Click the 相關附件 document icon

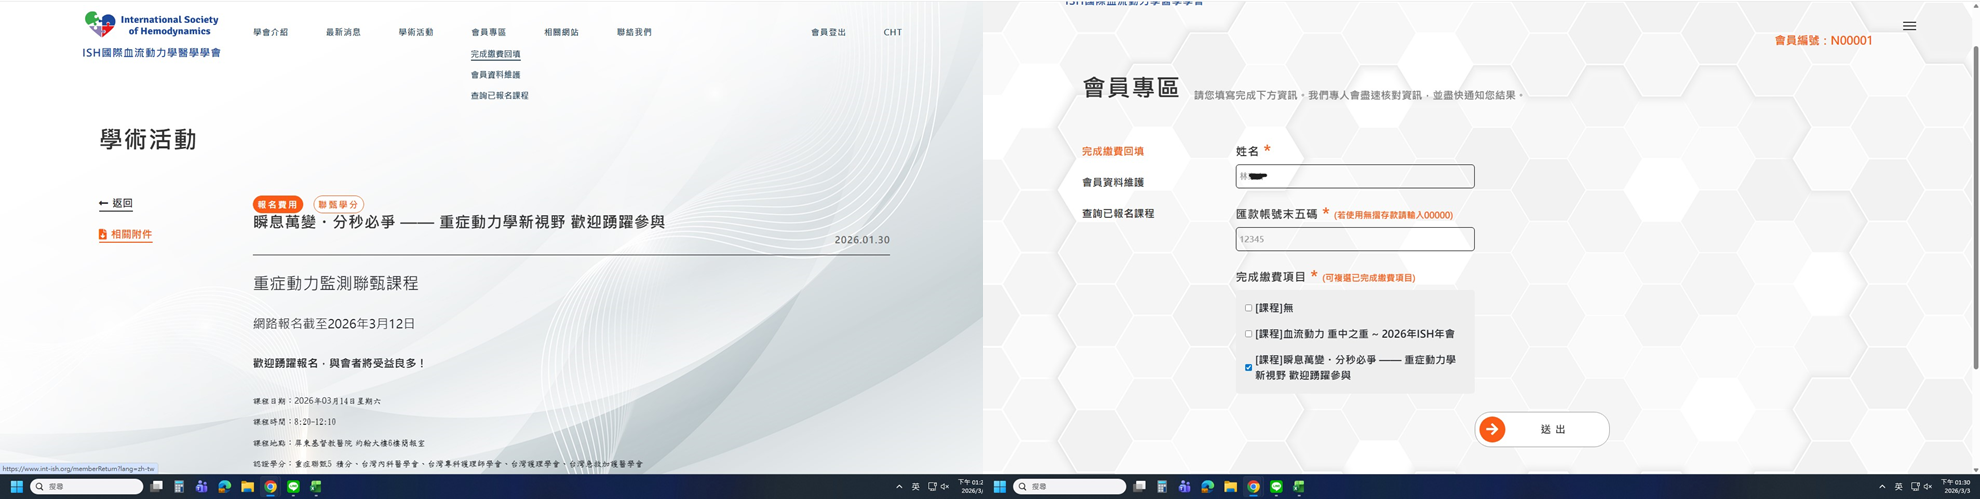pos(103,235)
